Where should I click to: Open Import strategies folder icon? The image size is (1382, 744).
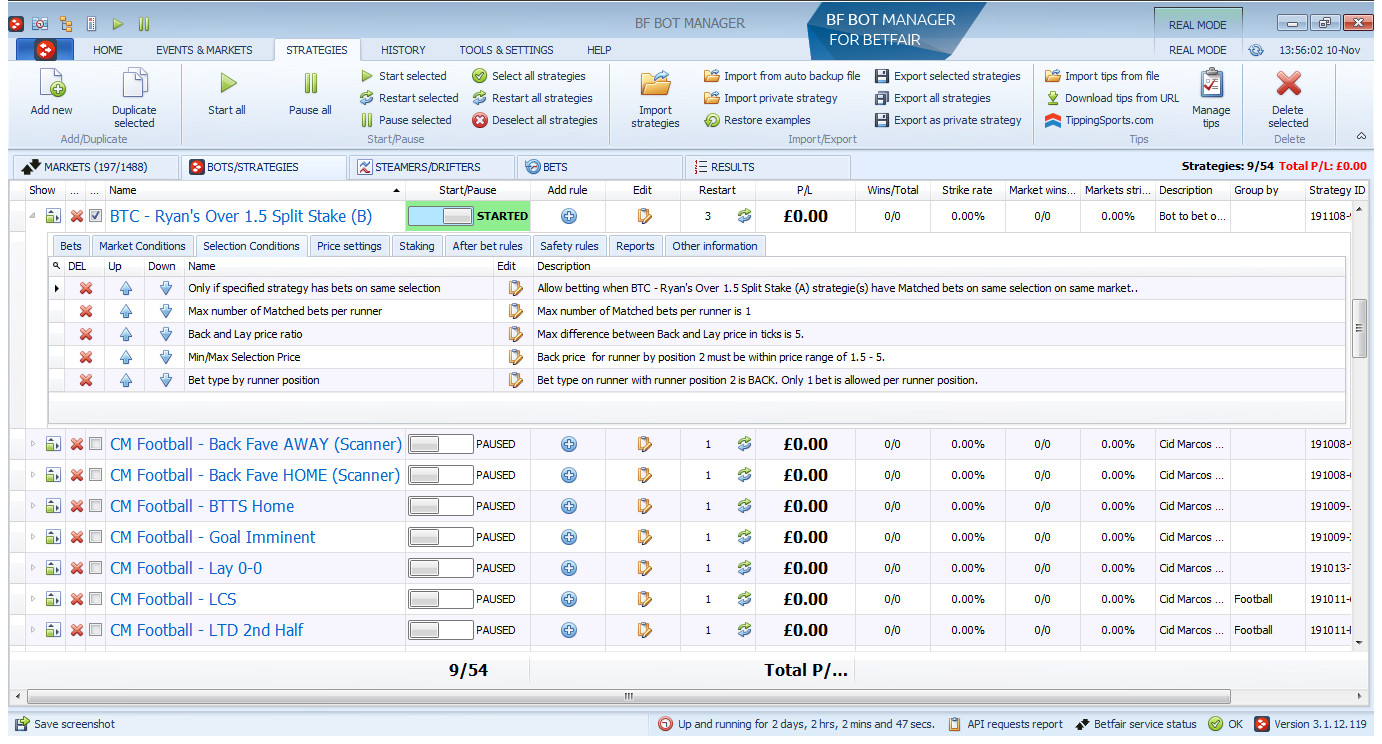coord(655,84)
